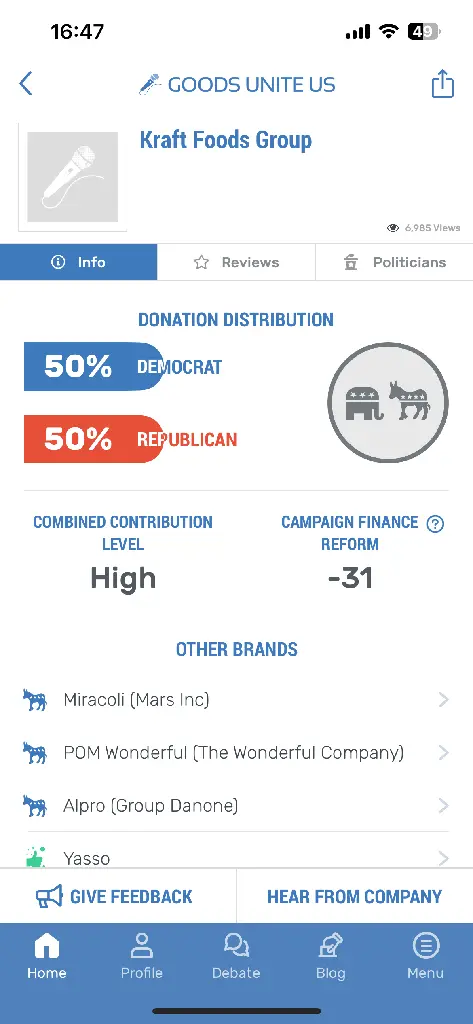473x1024 pixels.
Task: Tap the donkey icon beside Miracoli
Action: pyautogui.click(x=35, y=700)
